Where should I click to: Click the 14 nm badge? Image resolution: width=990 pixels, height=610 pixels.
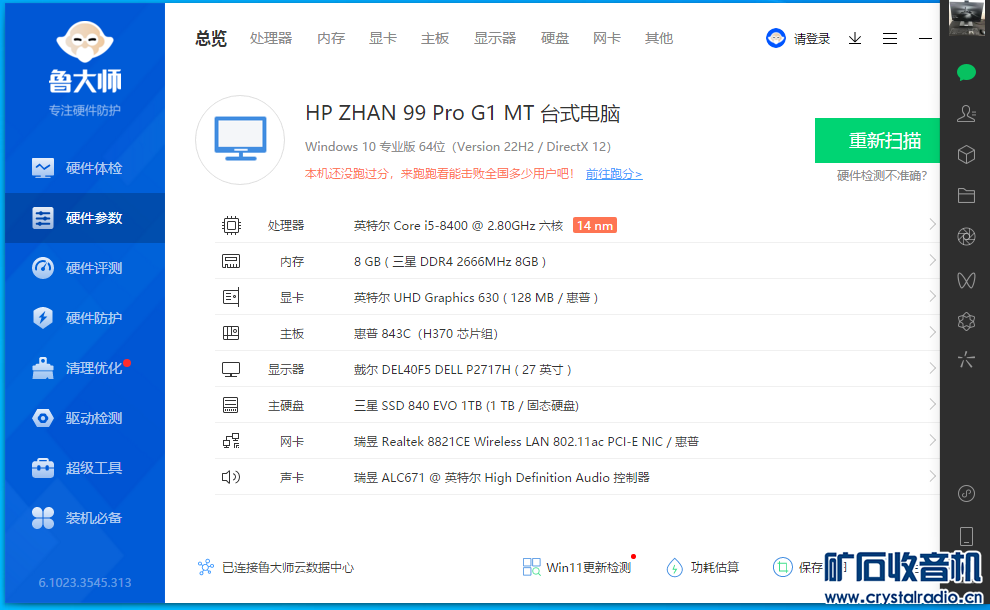pyautogui.click(x=595, y=225)
